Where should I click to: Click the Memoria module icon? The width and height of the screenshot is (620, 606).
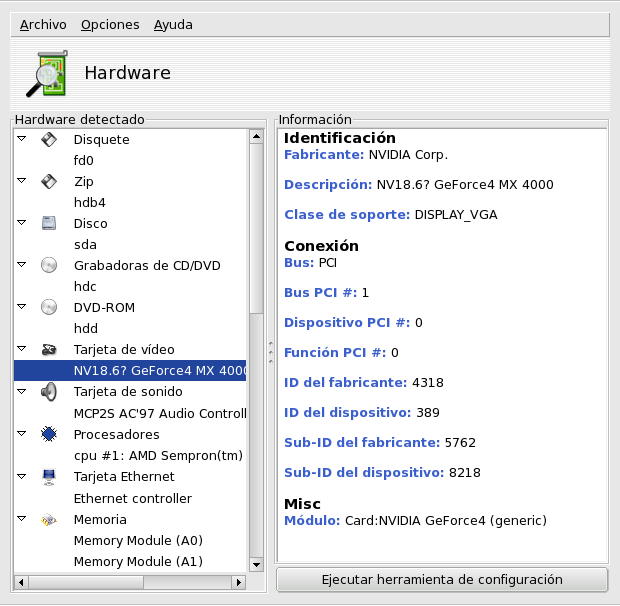tap(49, 520)
